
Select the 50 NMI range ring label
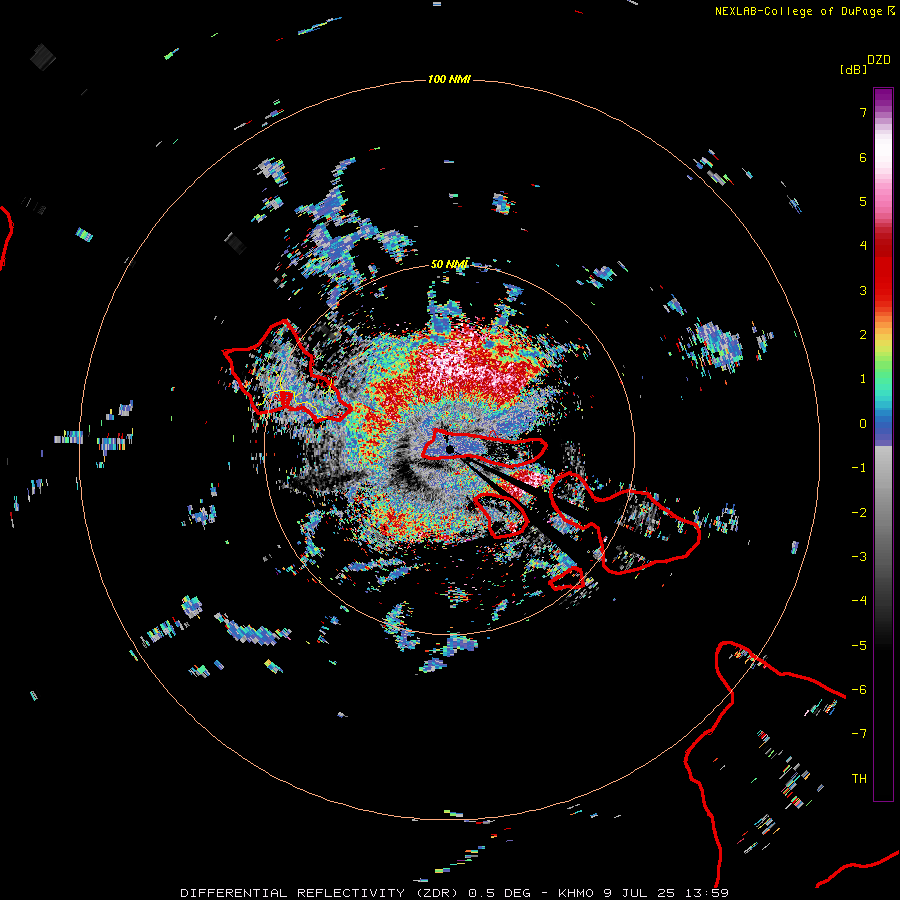pos(449,265)
